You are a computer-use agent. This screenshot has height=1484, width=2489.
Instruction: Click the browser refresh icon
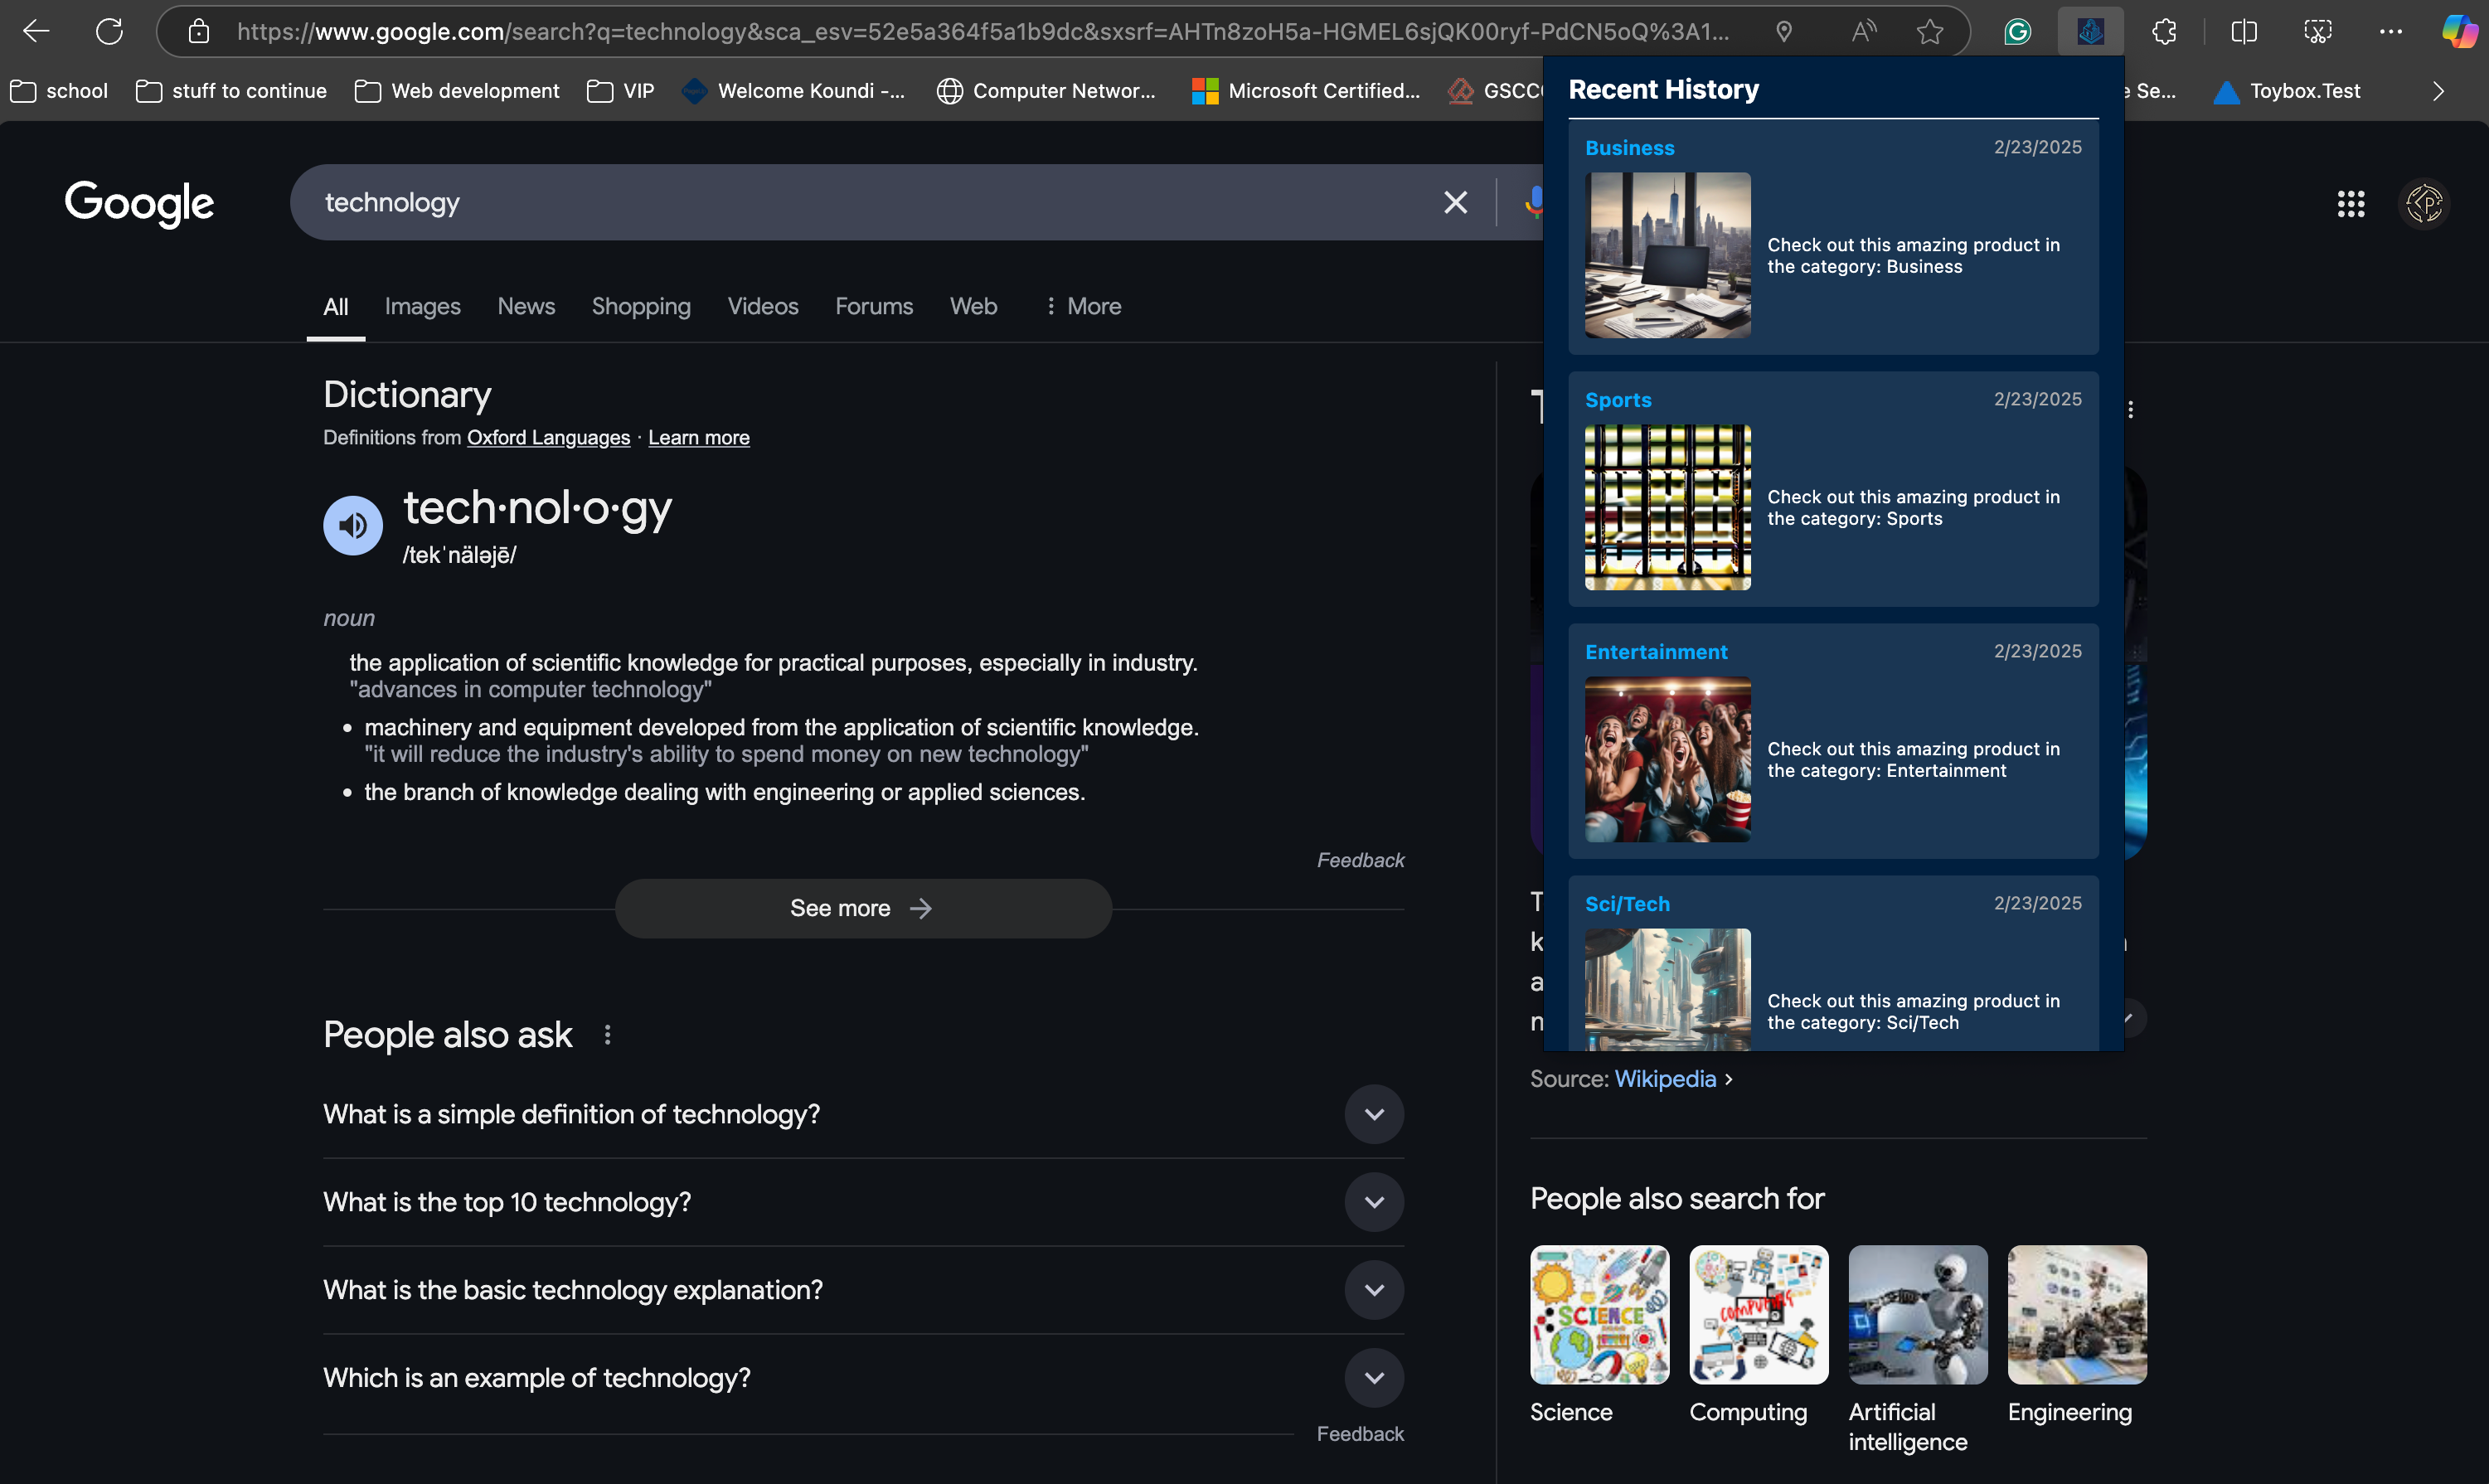pyautogui.click(x=109, y=32)
